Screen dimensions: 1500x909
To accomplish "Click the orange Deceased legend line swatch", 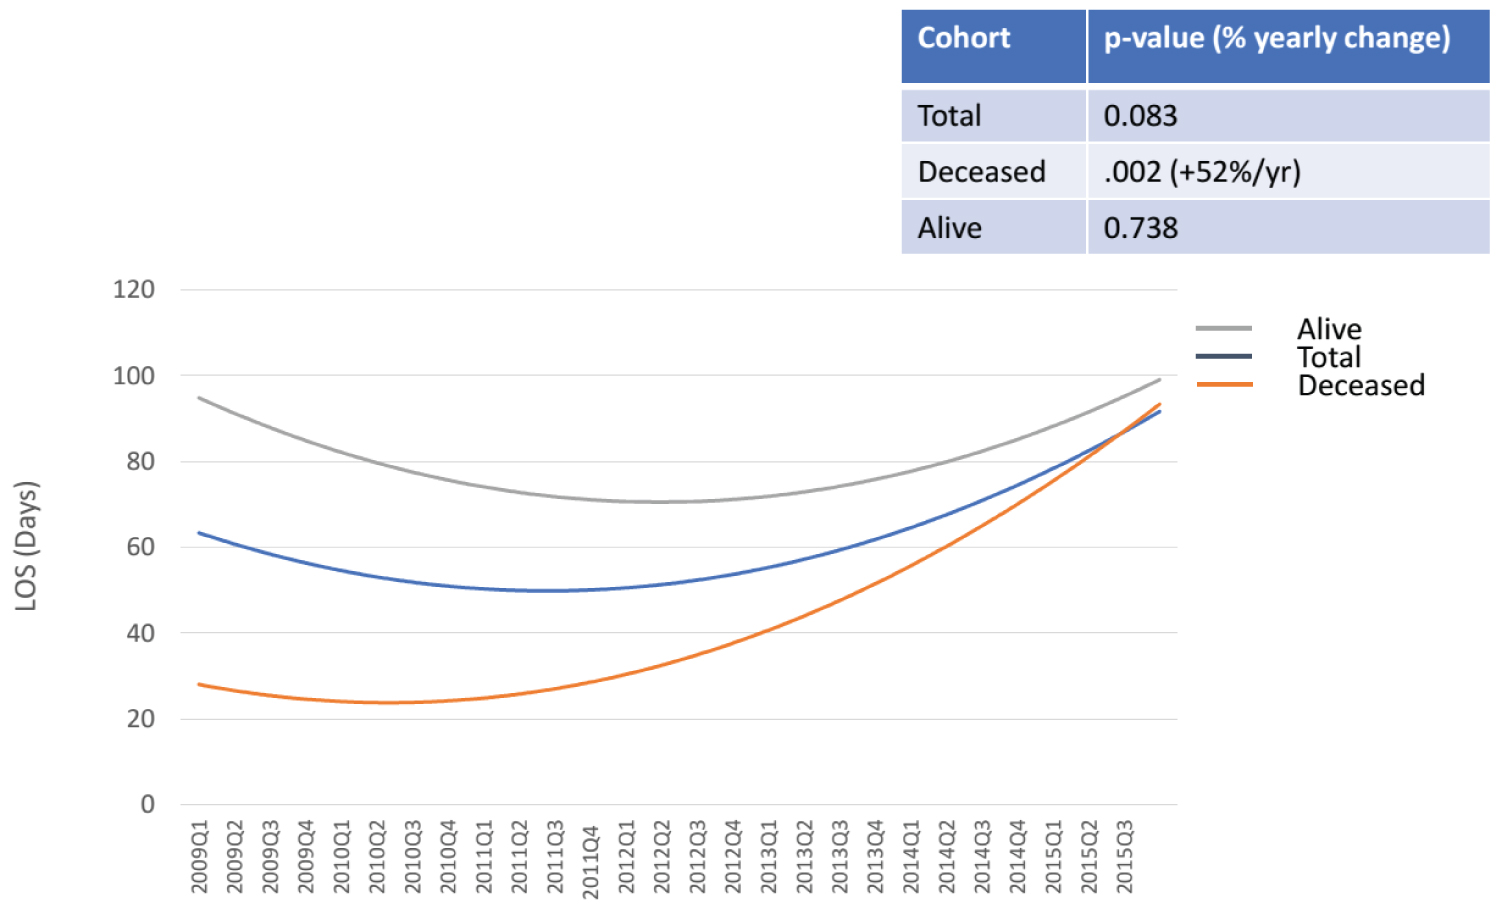I will [1223, 384].
